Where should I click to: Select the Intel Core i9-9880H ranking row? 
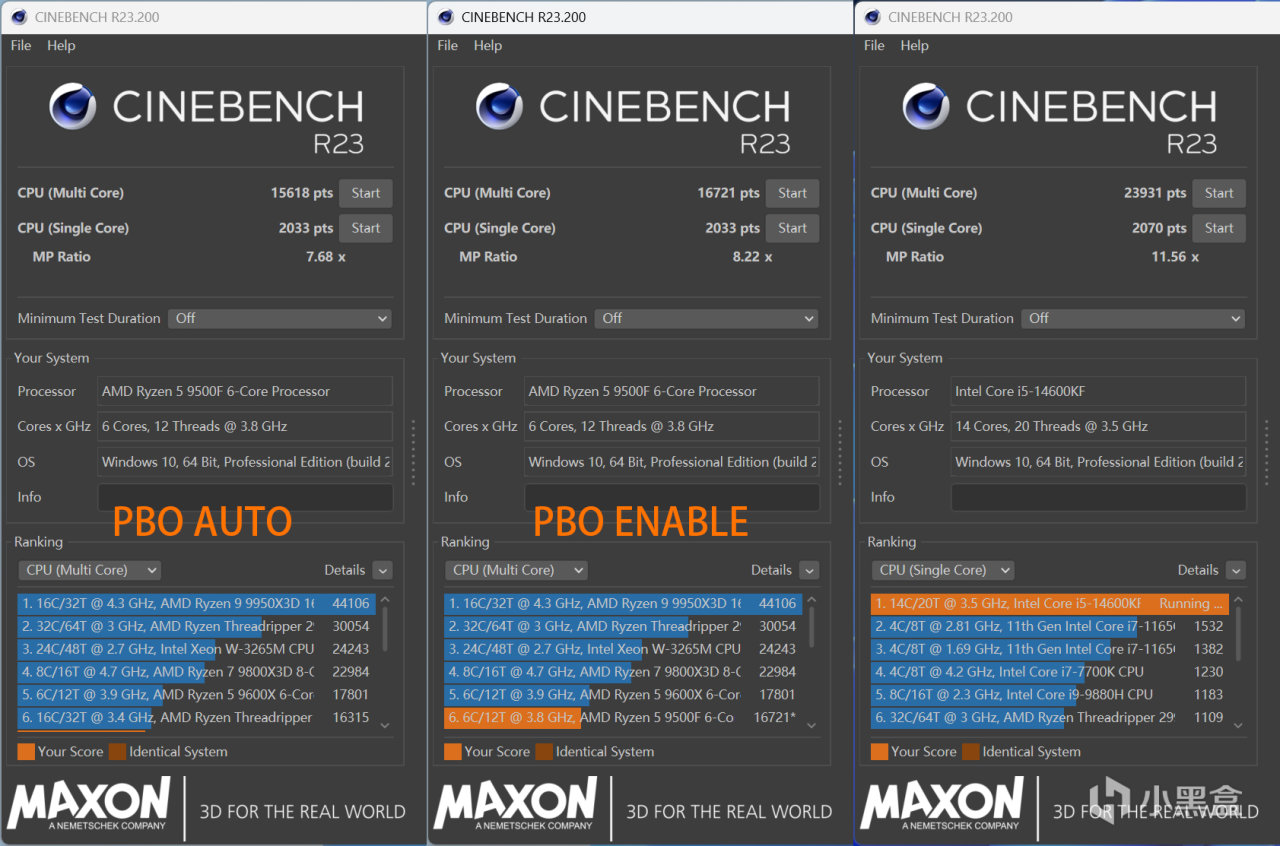(1050, 695)
